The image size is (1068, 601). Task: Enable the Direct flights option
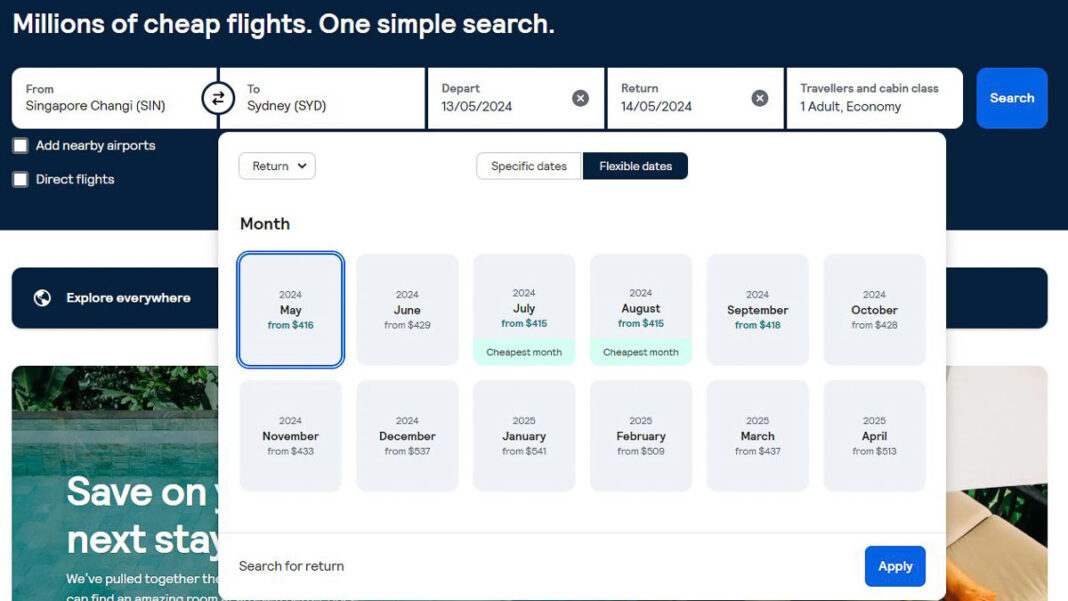tap(20, 180)
